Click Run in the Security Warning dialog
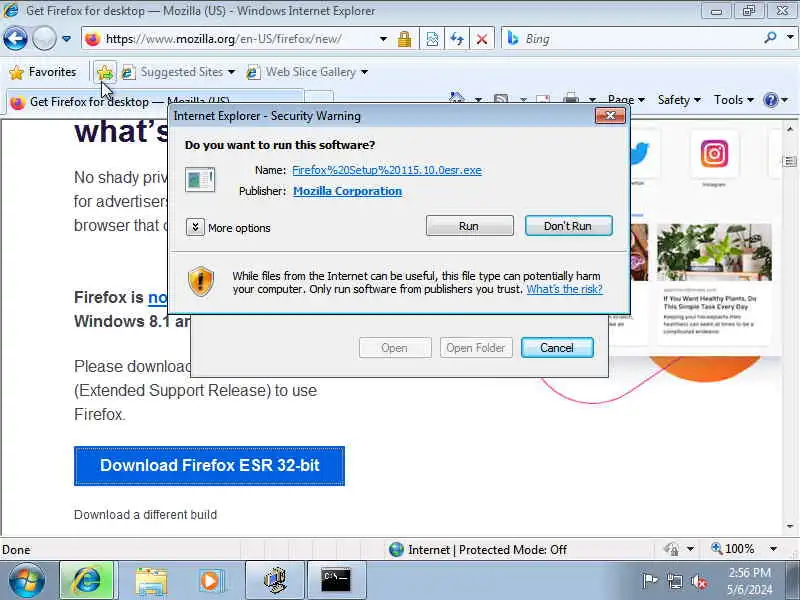The image size is (800, 600). (x=469, y=226)
